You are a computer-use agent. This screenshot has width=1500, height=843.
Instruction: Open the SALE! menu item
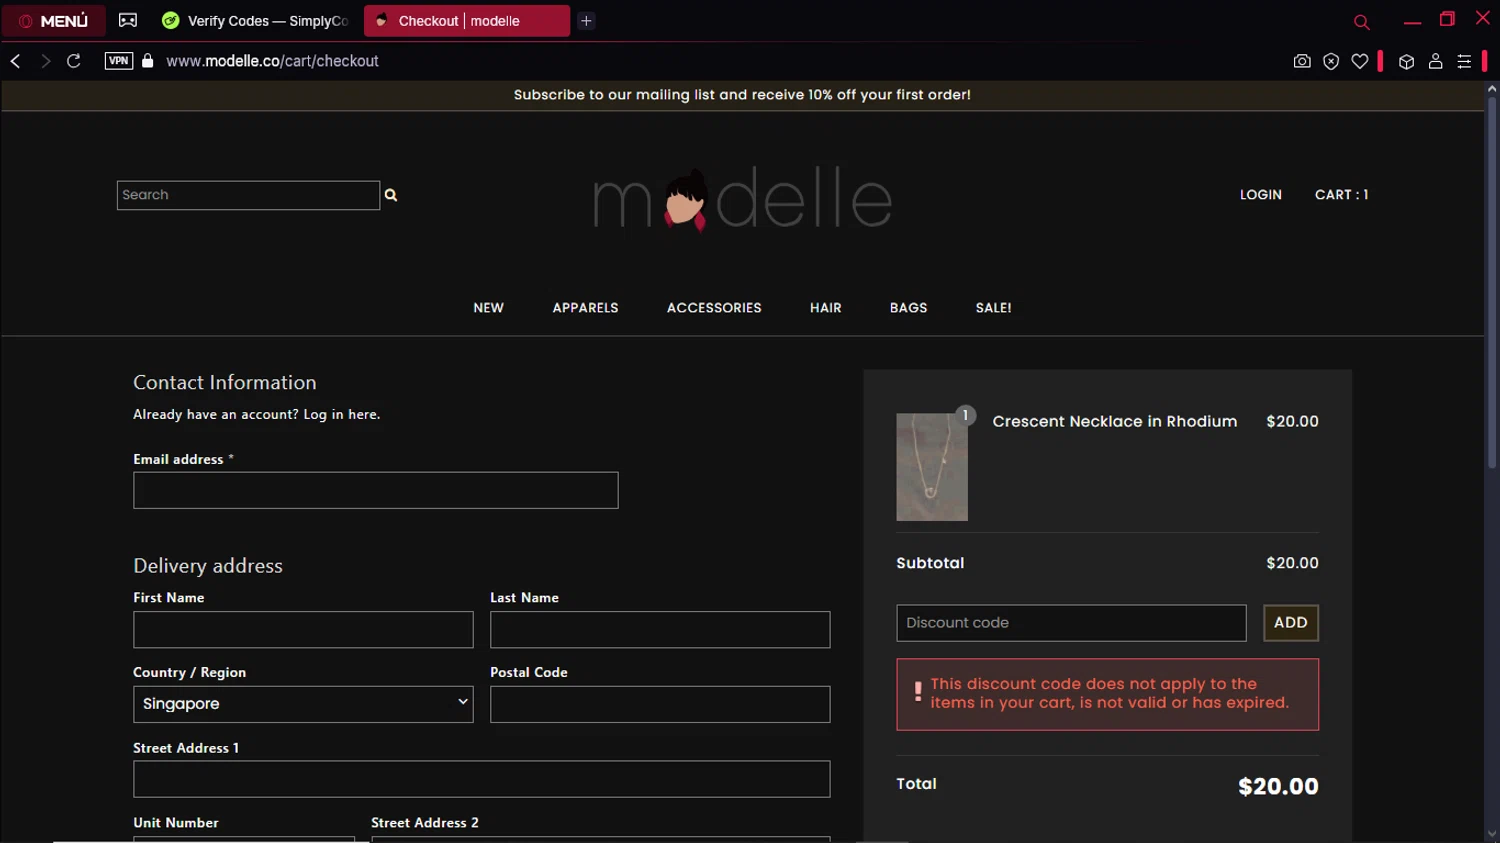(993, 308)
